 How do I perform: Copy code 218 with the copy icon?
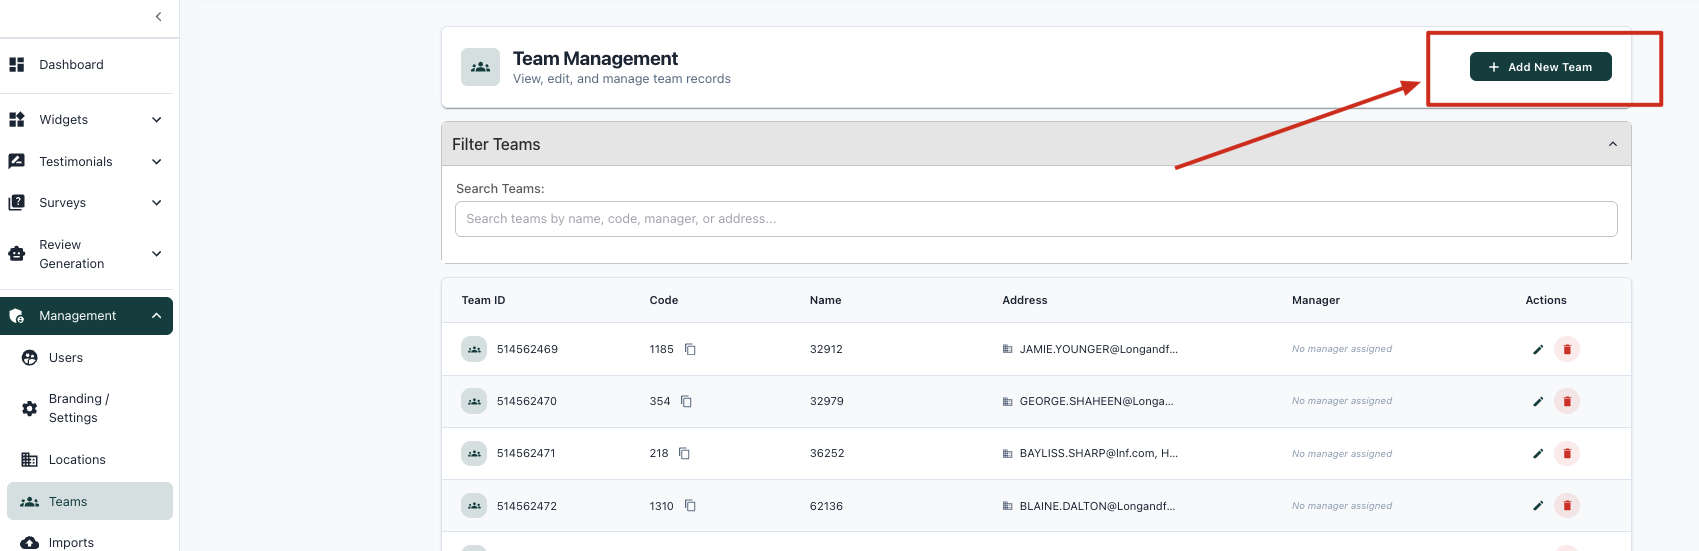pyautogui.click(x=684, y=453)
